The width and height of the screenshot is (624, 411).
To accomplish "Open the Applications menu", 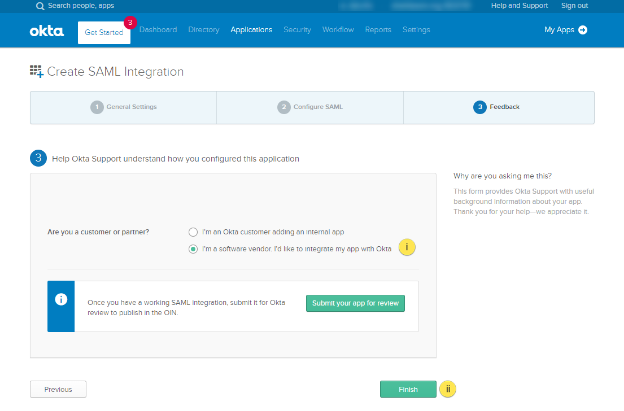I will click(x=252, y=29).
